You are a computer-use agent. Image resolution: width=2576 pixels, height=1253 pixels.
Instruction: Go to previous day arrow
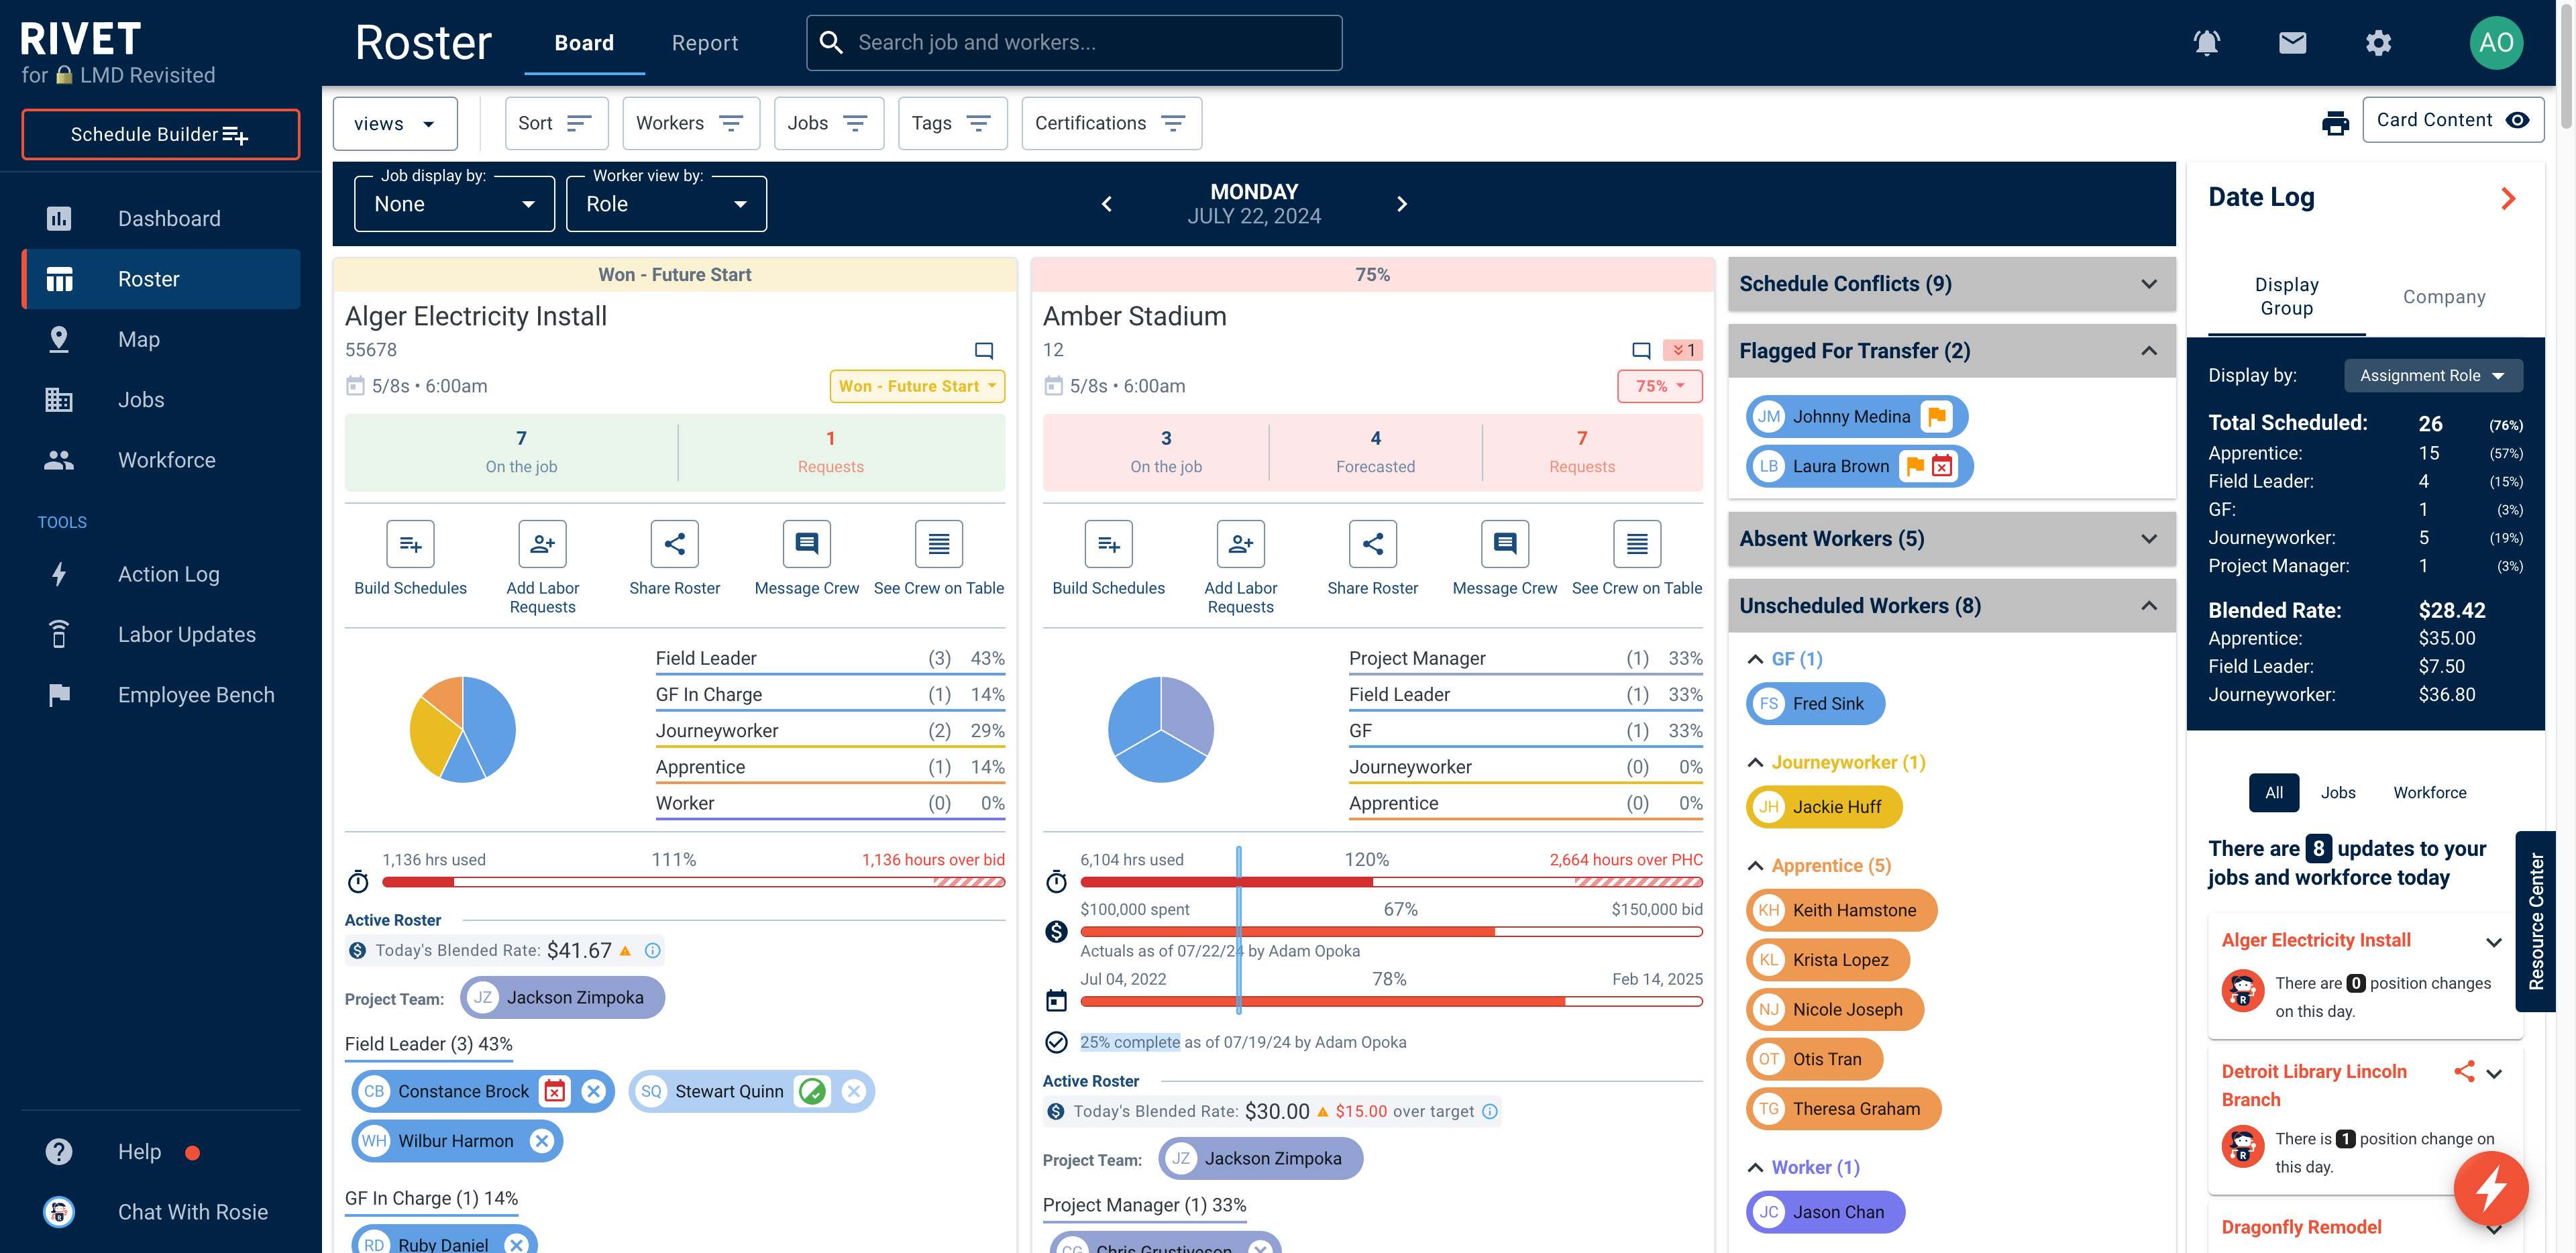click(x=1106, y=204)
